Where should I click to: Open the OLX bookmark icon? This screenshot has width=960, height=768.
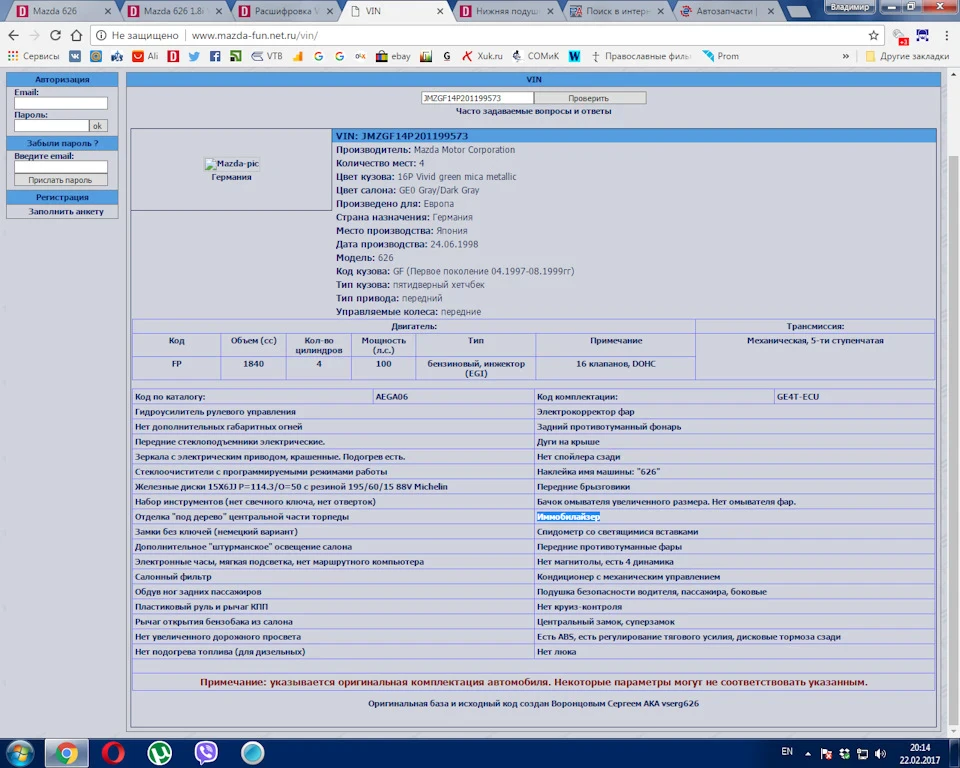pos(361,56)
